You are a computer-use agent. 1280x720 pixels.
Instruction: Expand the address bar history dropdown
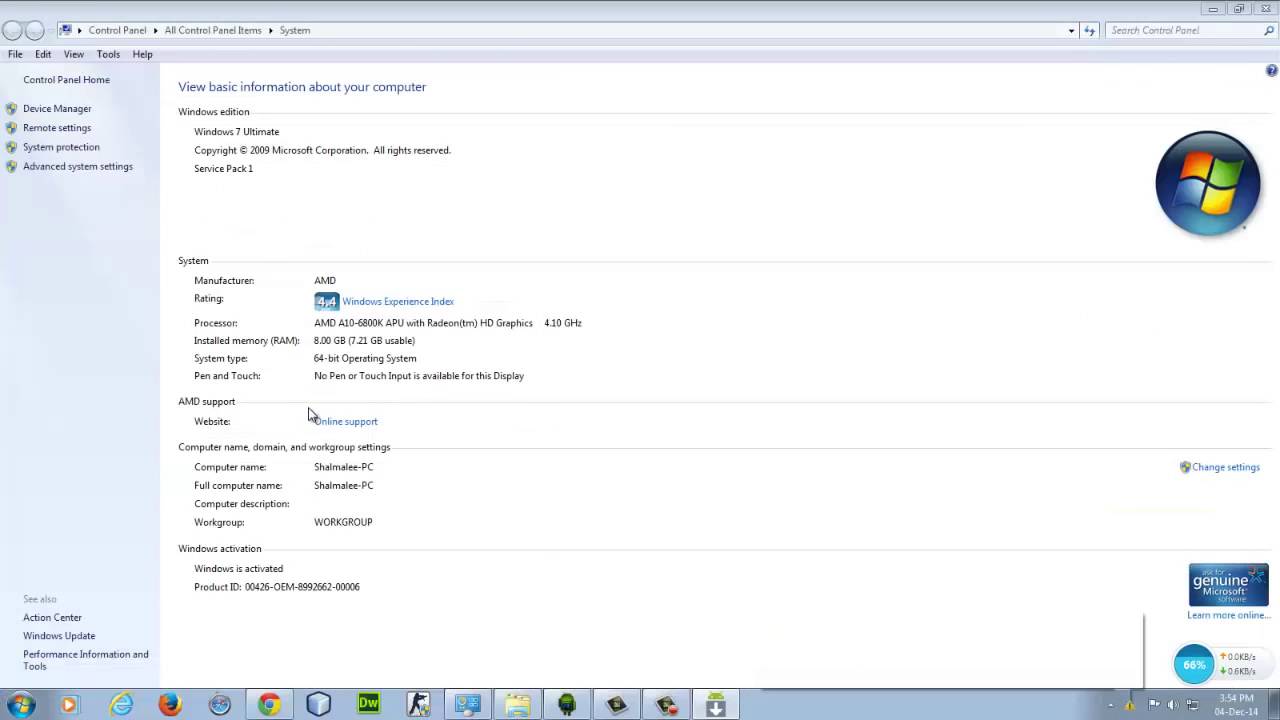tap(1071, 30)
